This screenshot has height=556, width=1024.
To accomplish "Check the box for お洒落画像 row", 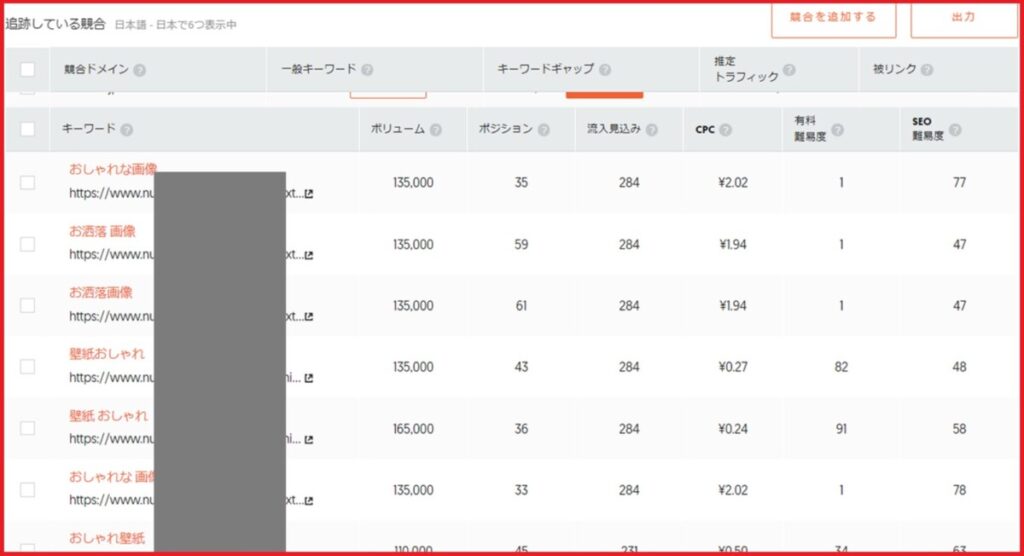I will click(27, 306).
